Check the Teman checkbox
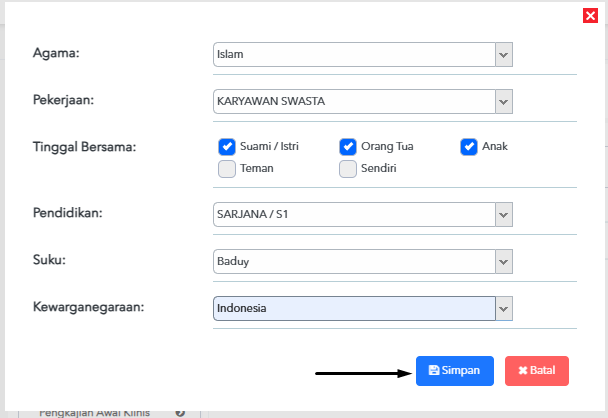Viewport: 608px width, 418px height. [x=227, y=169]
